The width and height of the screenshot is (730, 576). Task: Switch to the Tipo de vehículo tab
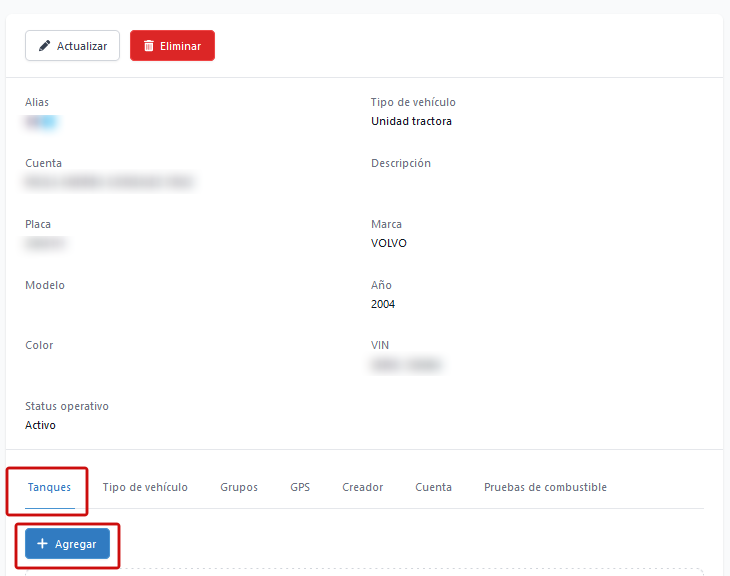tap(145, 487)
